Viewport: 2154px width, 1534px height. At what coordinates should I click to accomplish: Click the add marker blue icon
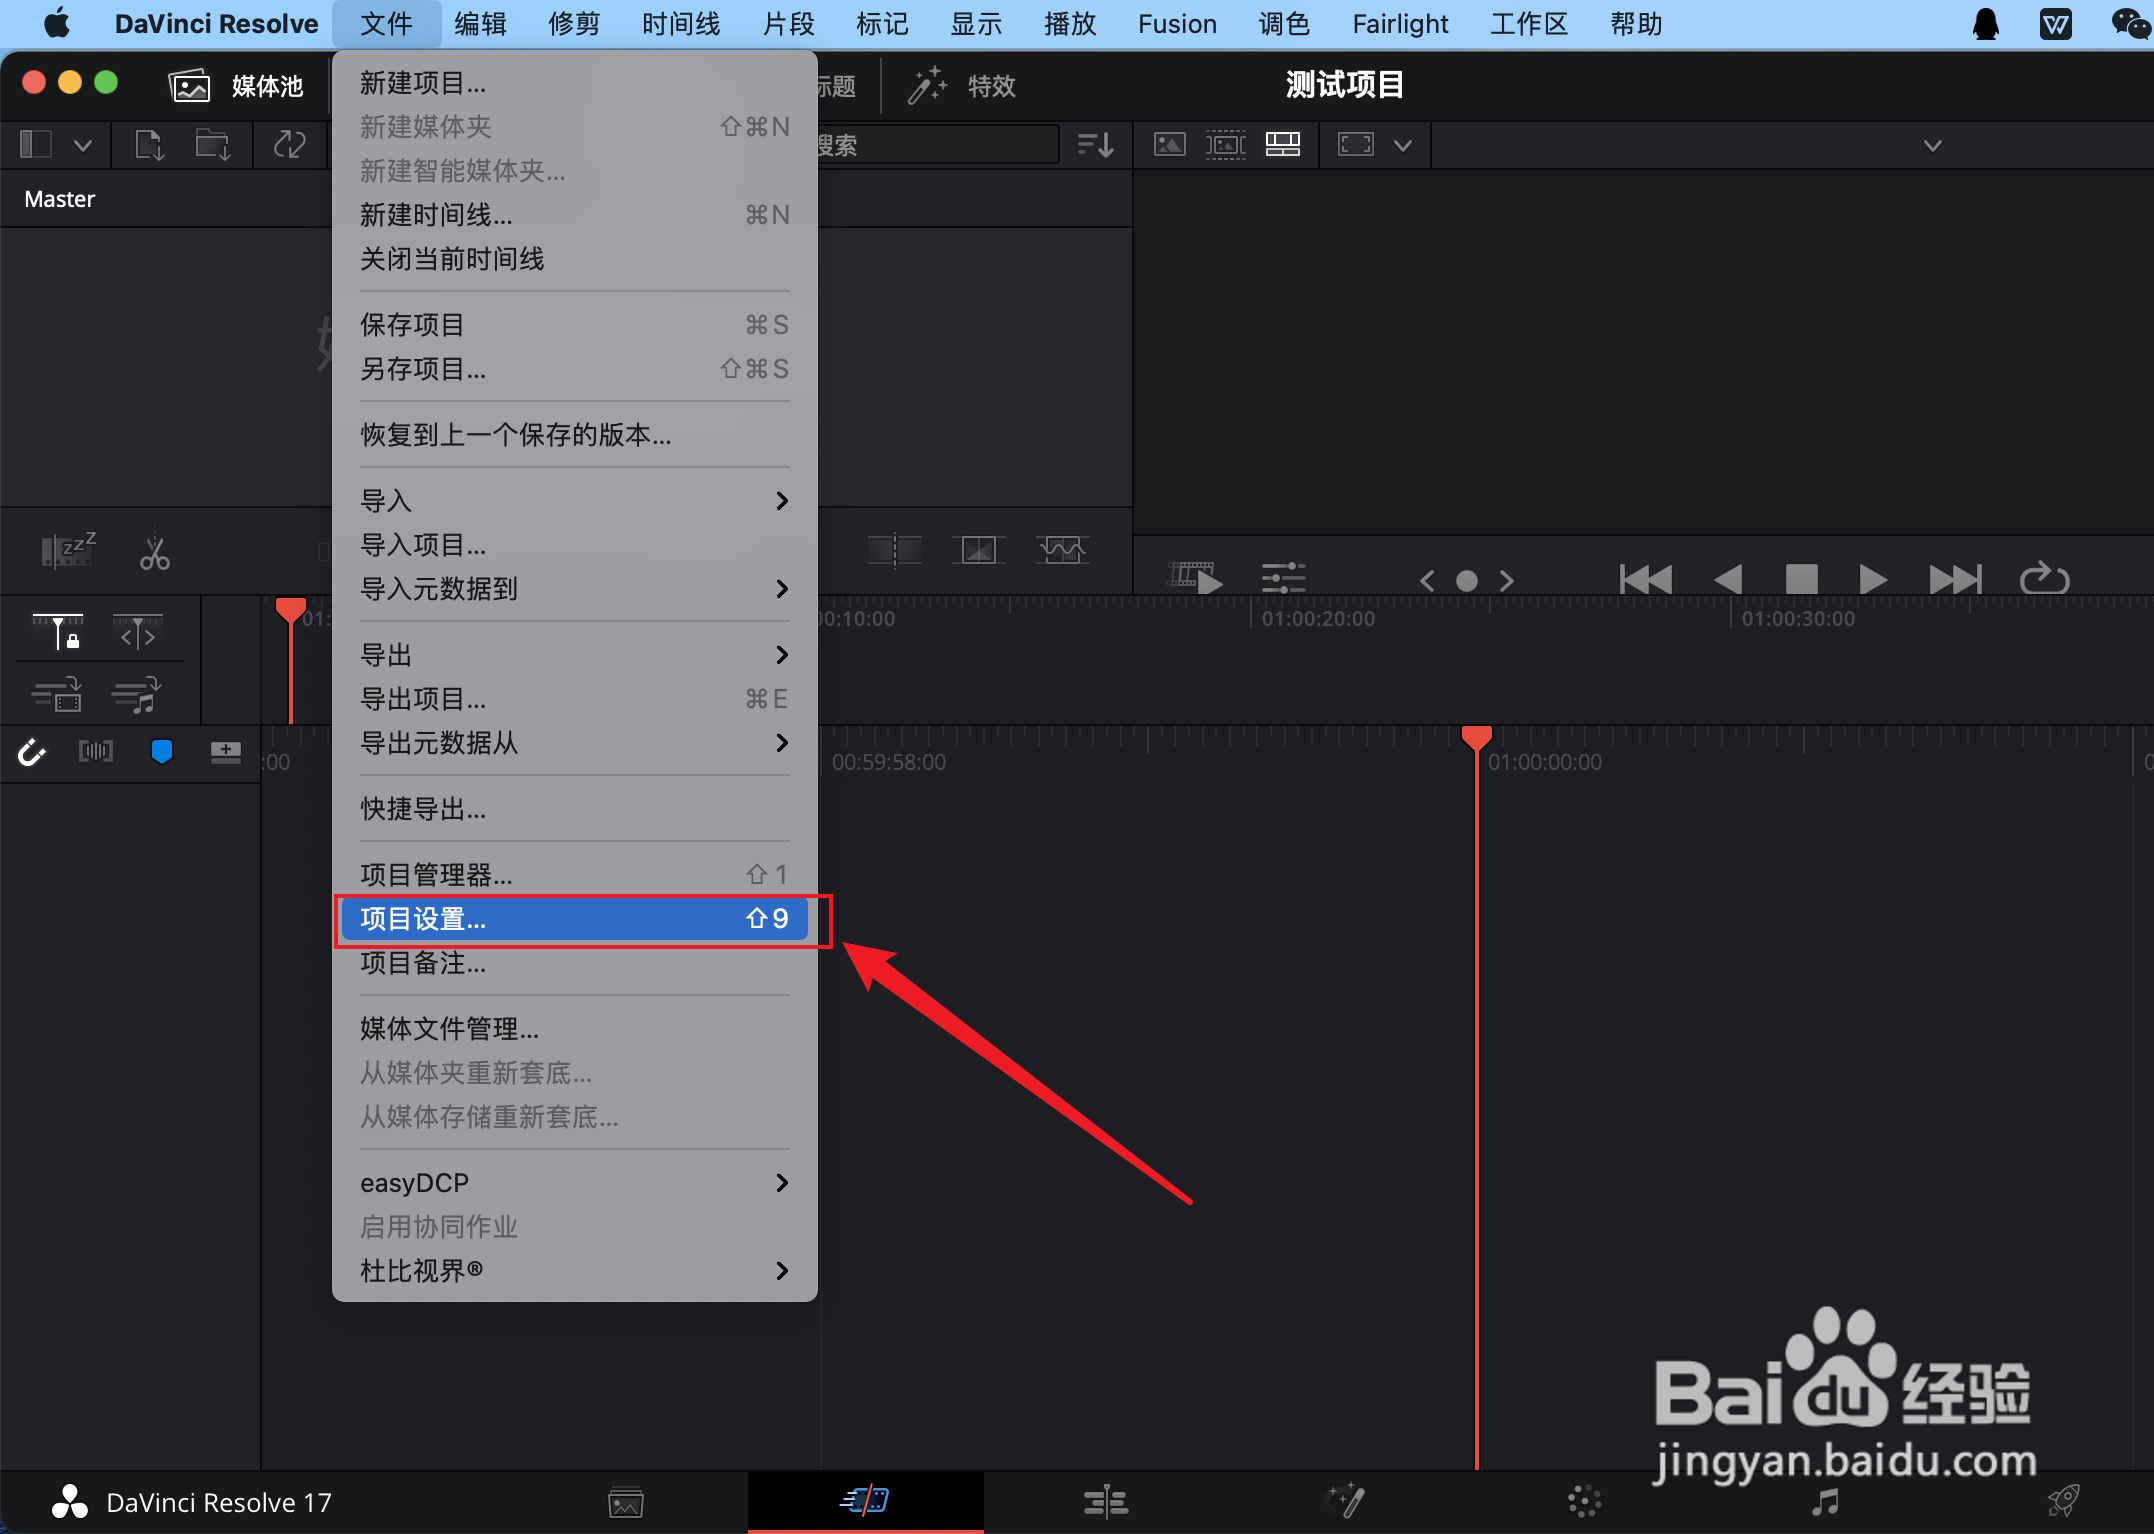[161, 751]
